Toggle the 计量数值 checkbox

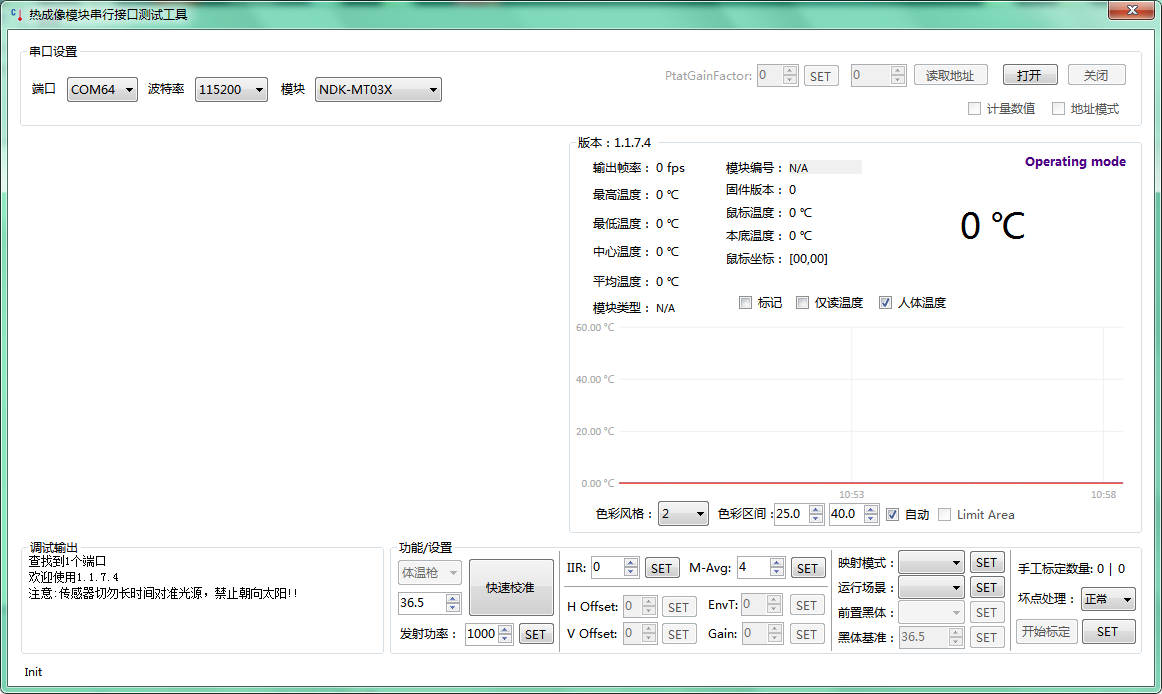click(x=975, y=108)
